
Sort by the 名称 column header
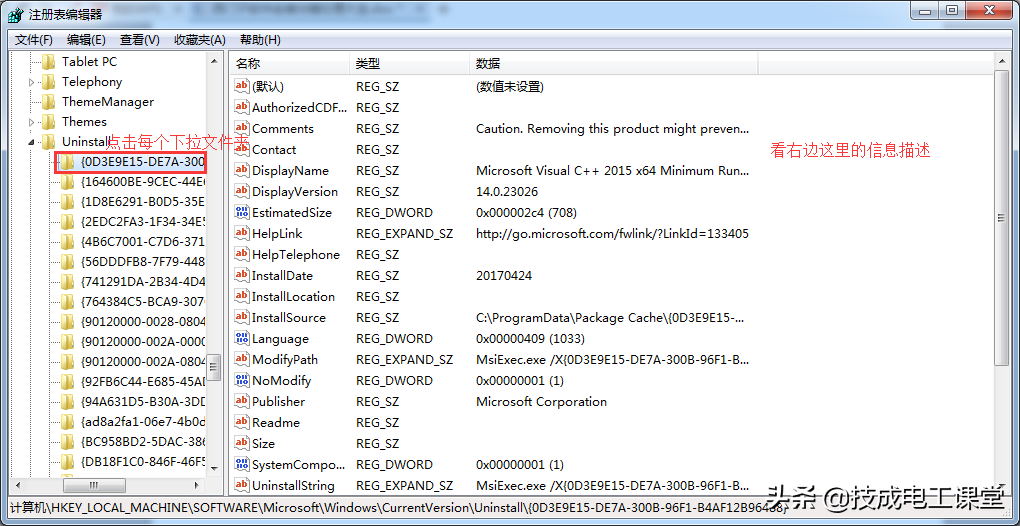pyautogui.click(x=290, y=64)
